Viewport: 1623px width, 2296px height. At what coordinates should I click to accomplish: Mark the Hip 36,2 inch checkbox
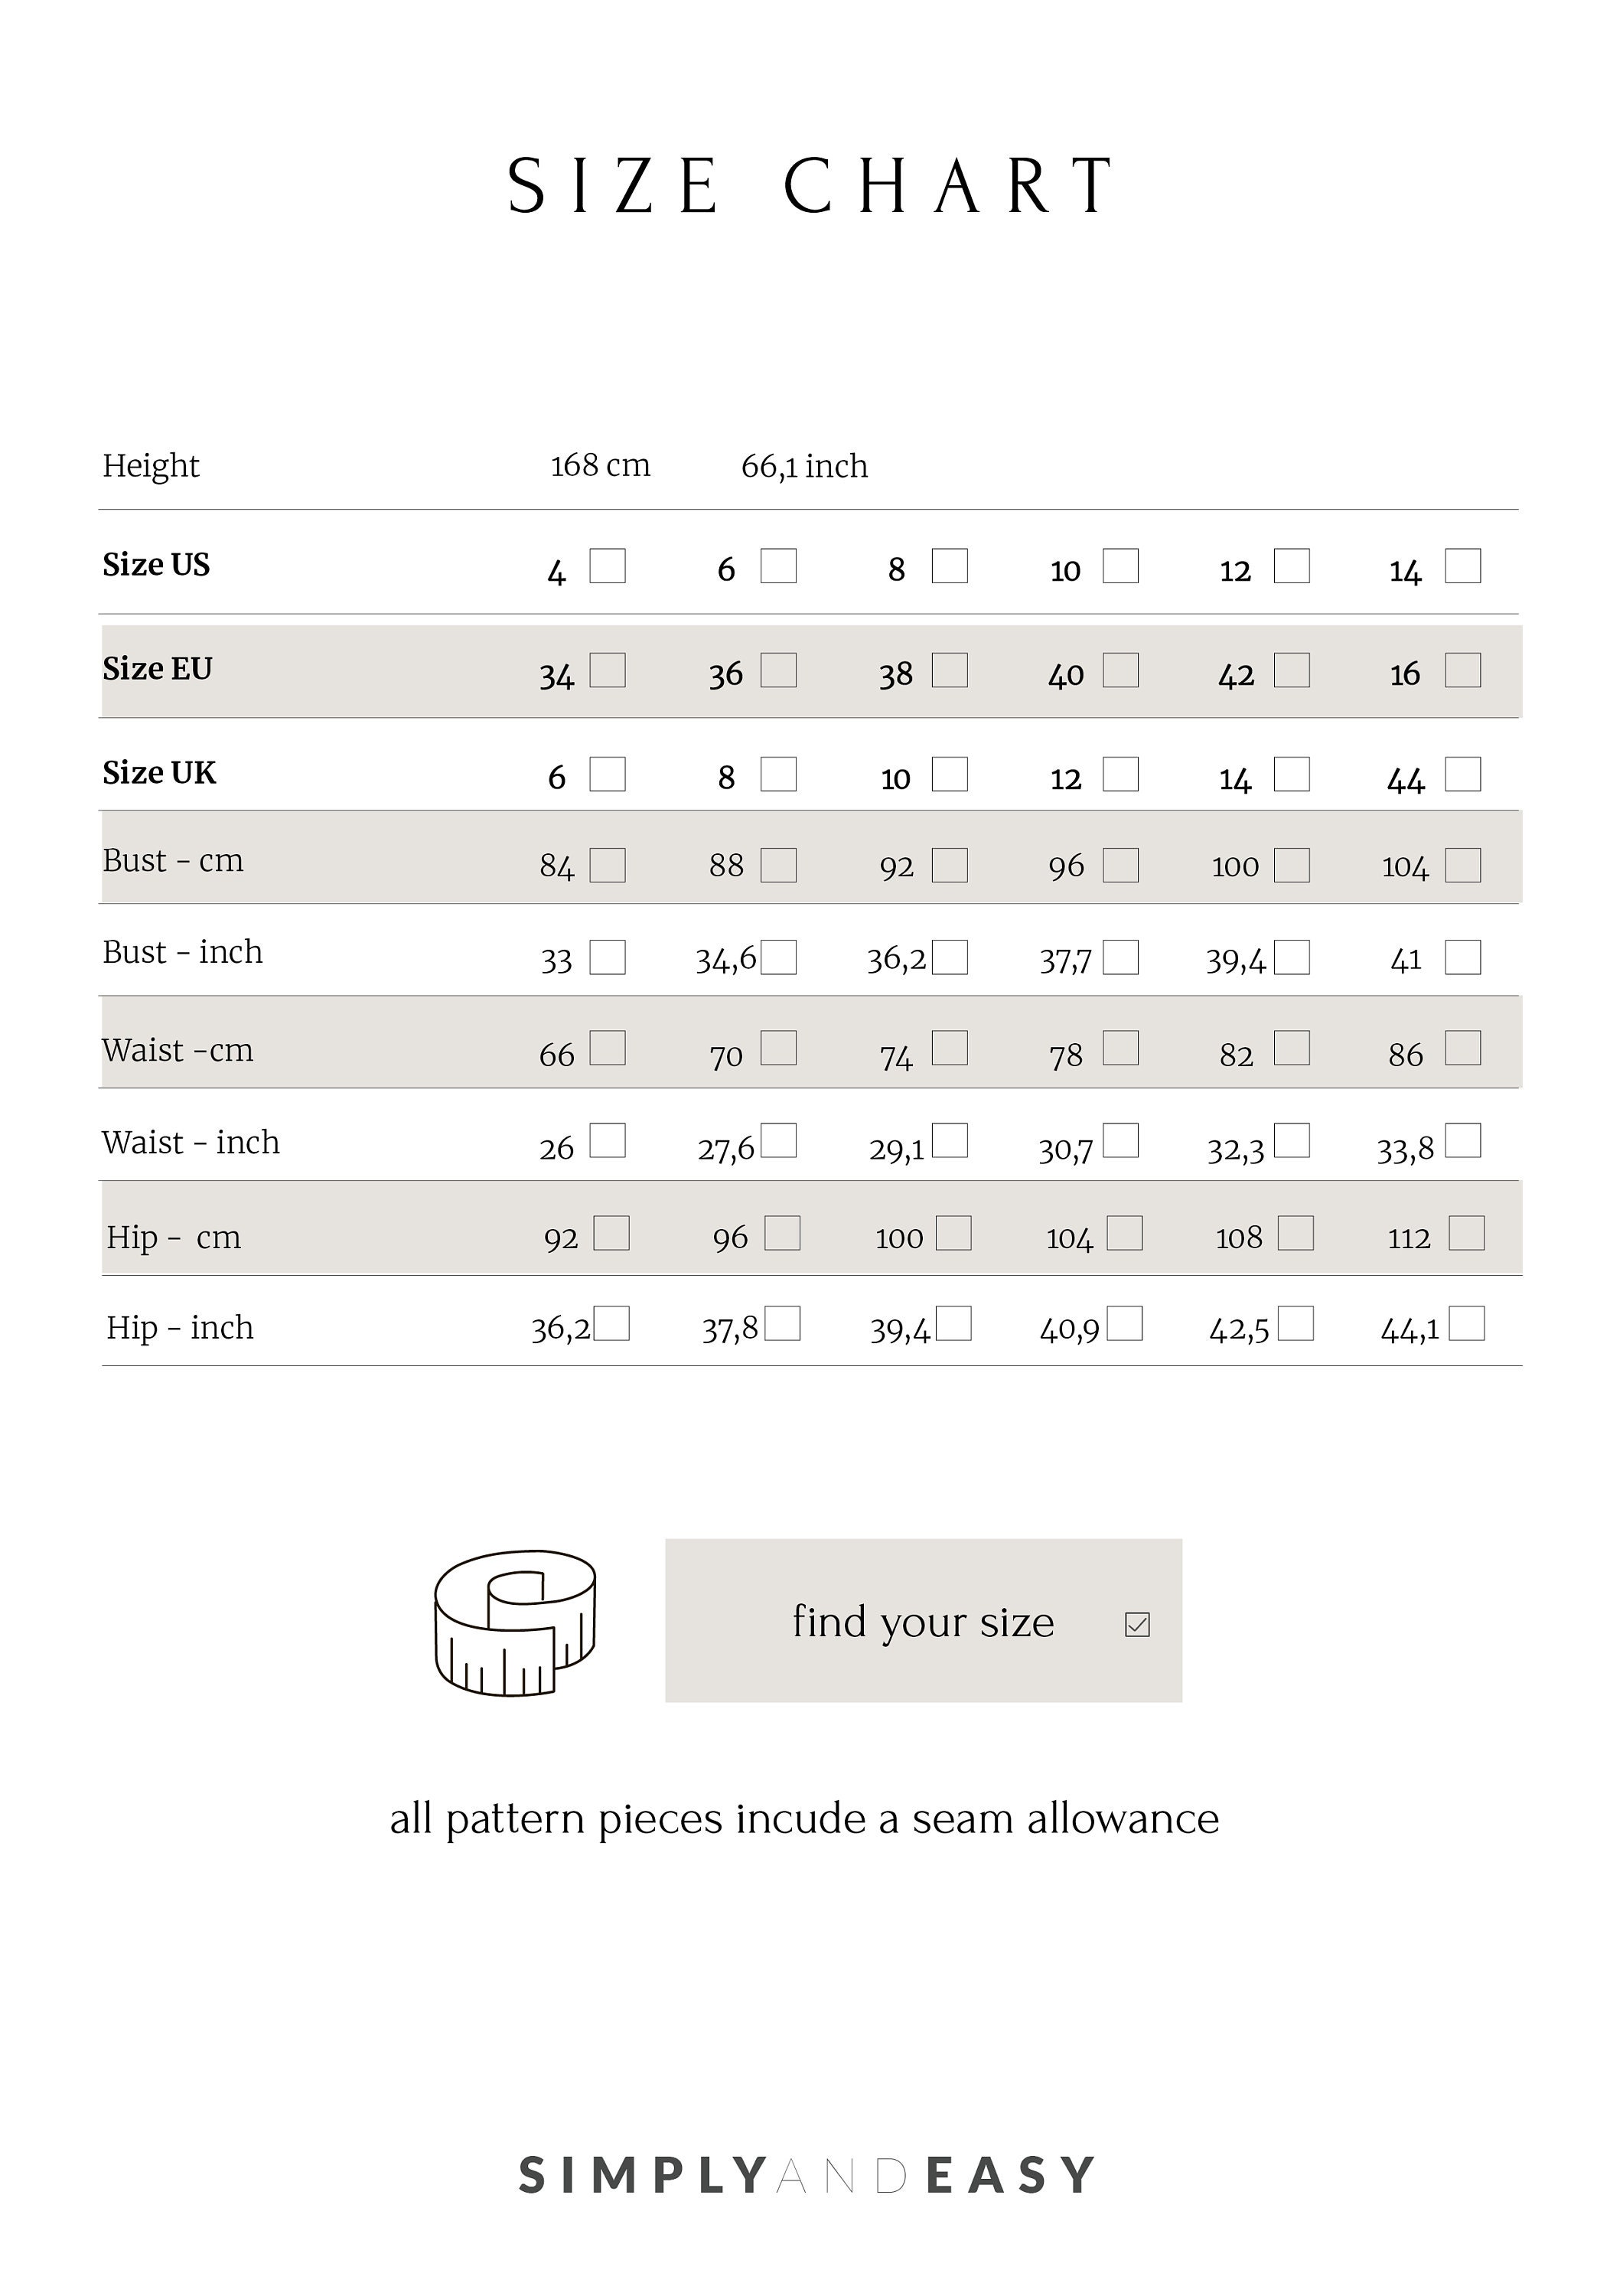611,1322
